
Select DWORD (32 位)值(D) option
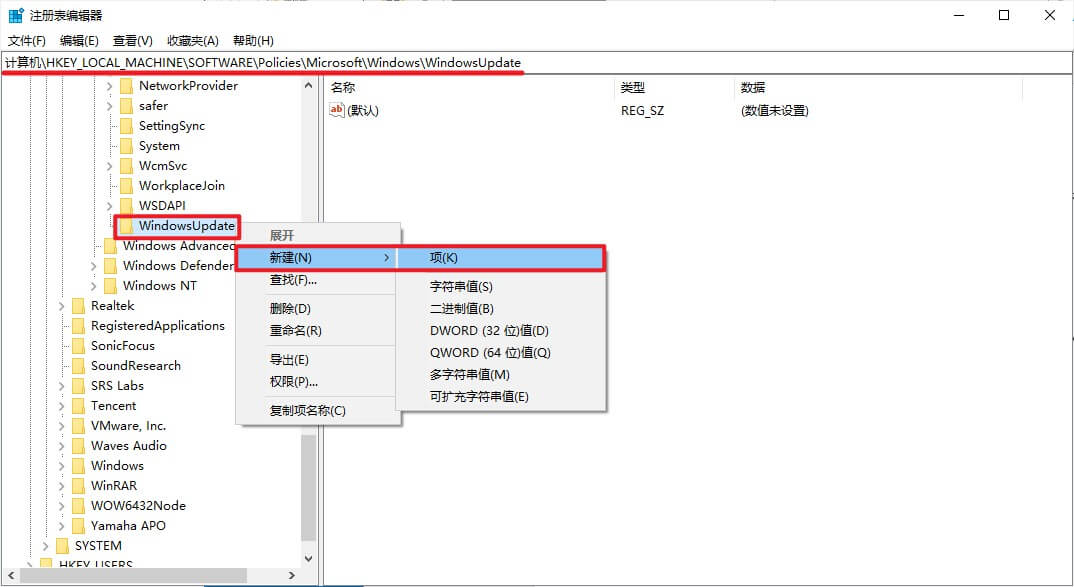tap(489, 331)
